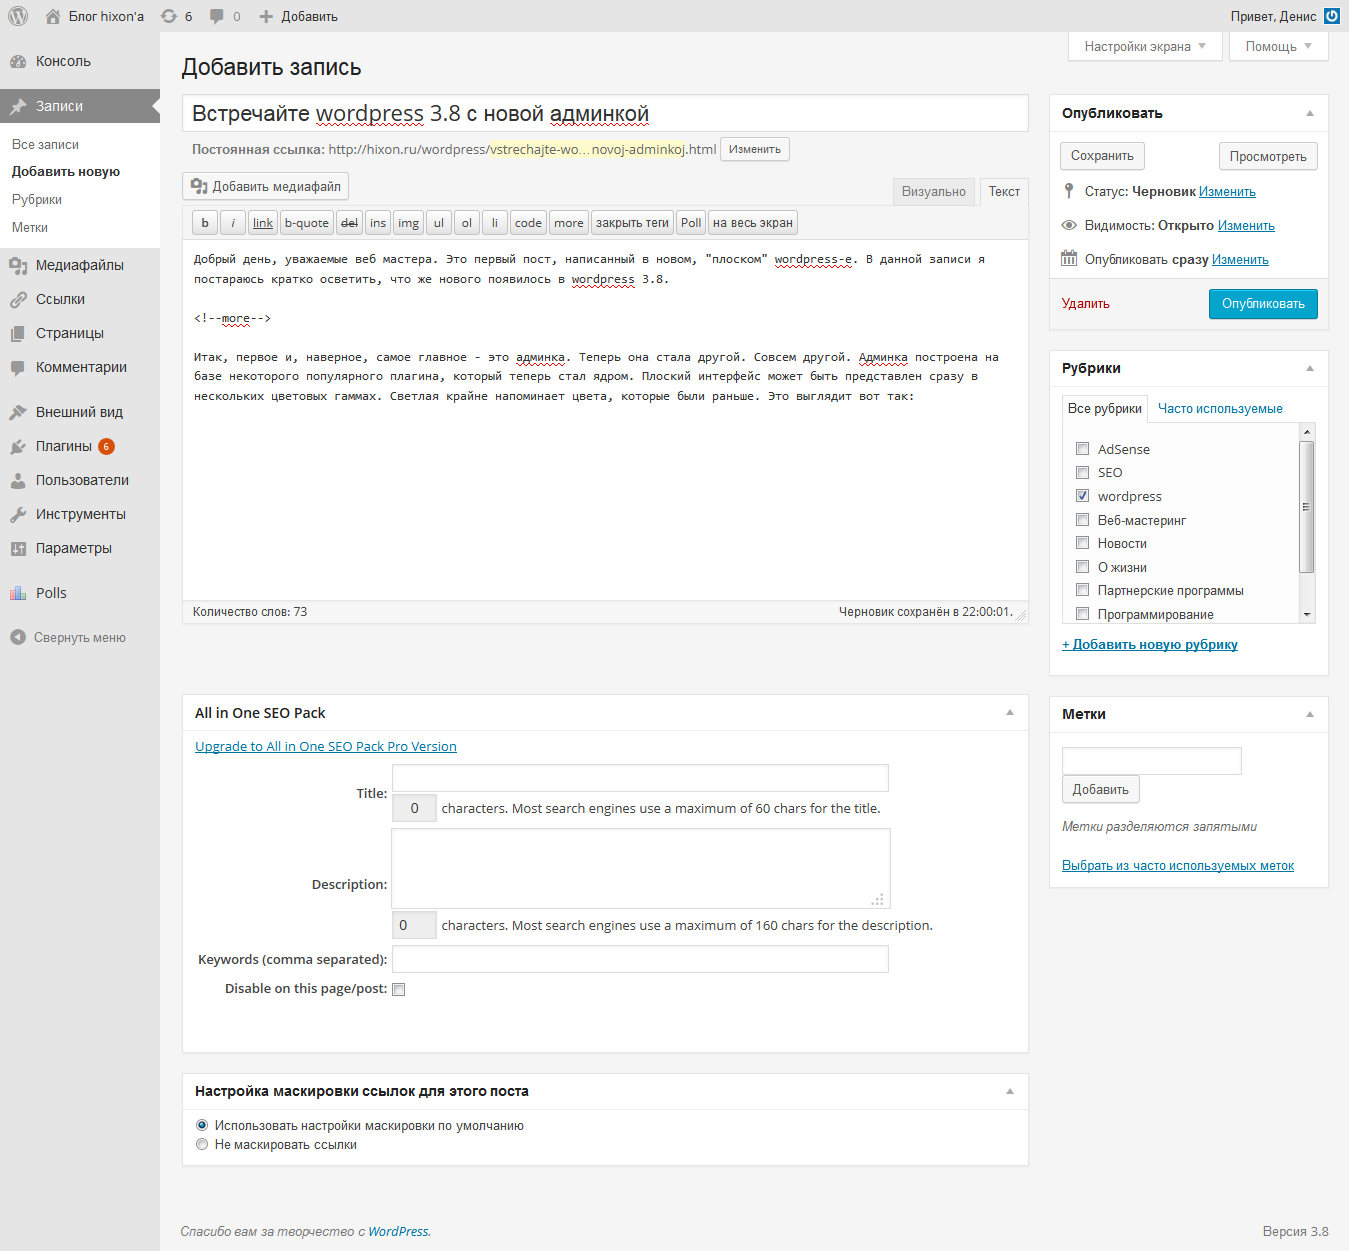Collapse the Опубликовать panel
Screen dimensions: 1349x1251
(x=1310, y=113)
